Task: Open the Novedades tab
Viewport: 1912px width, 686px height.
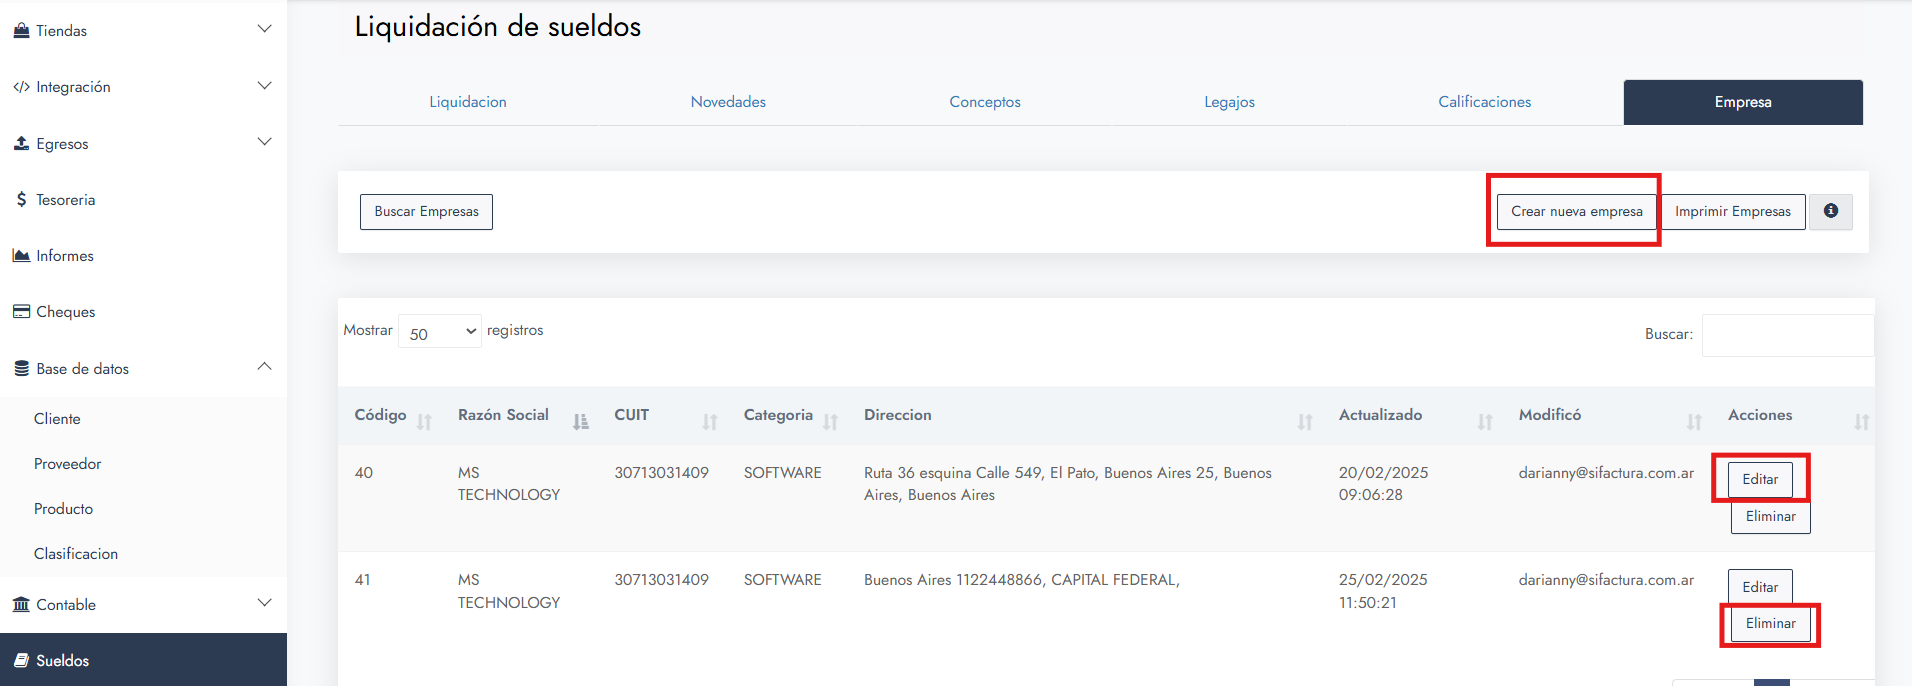Action: (728, 102)
